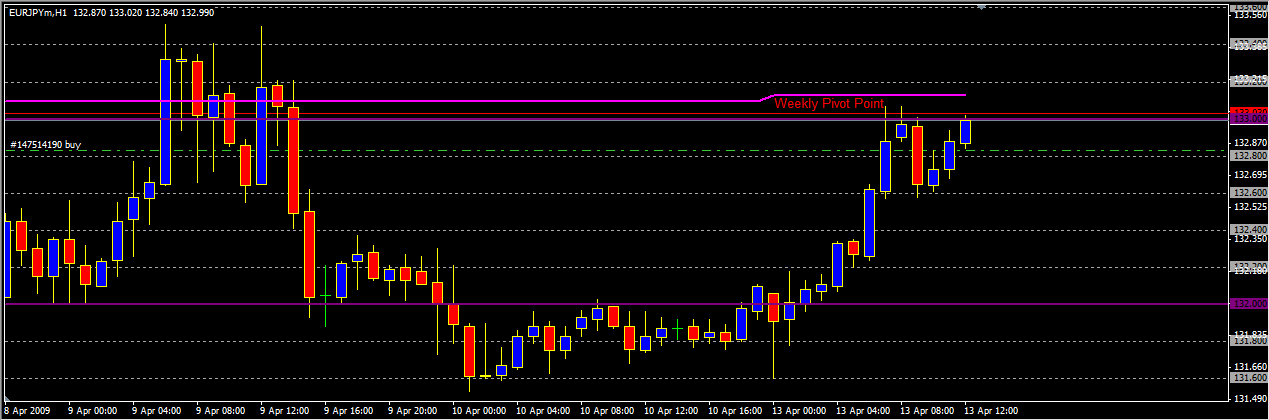This screenshot has width=1269, height=420.
Task: Click the '10 Apr 04:00' time label
Action: point(542,411)
